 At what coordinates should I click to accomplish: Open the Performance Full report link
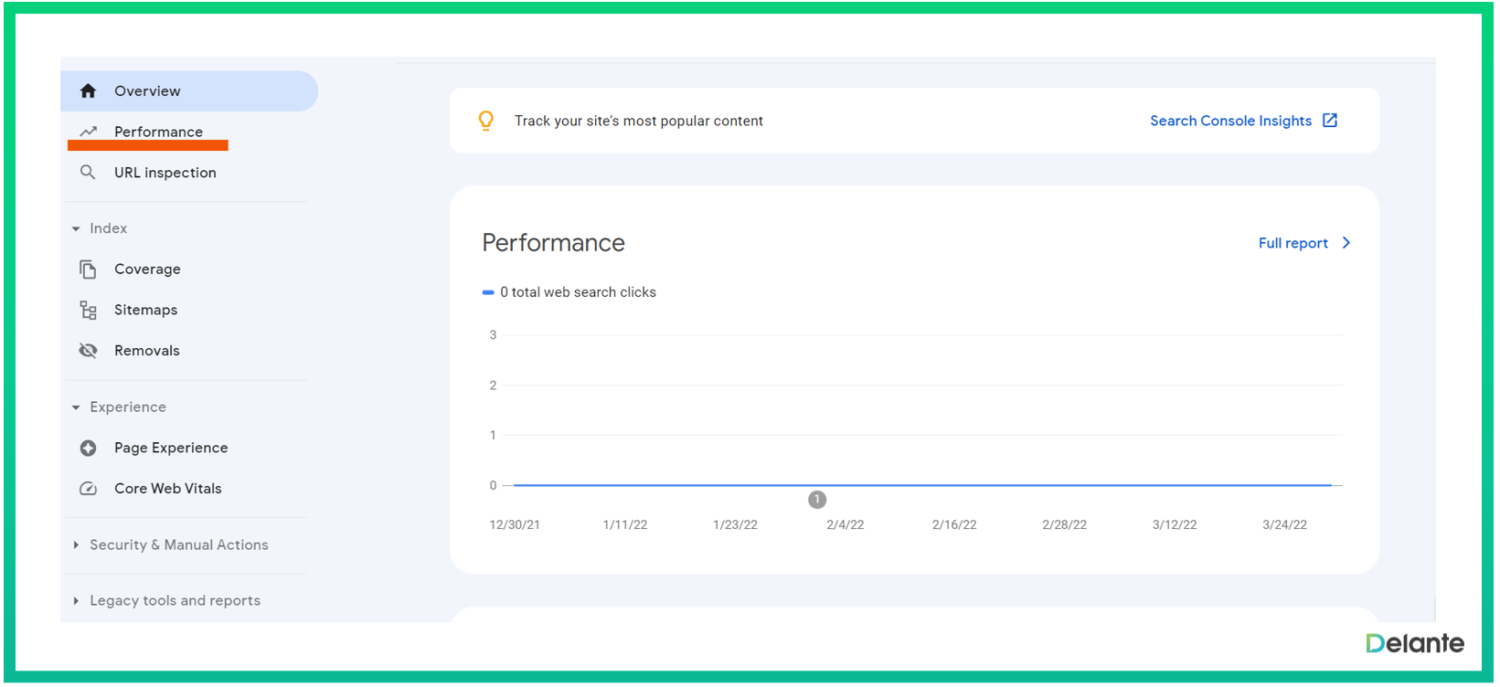coord(1293,243)
